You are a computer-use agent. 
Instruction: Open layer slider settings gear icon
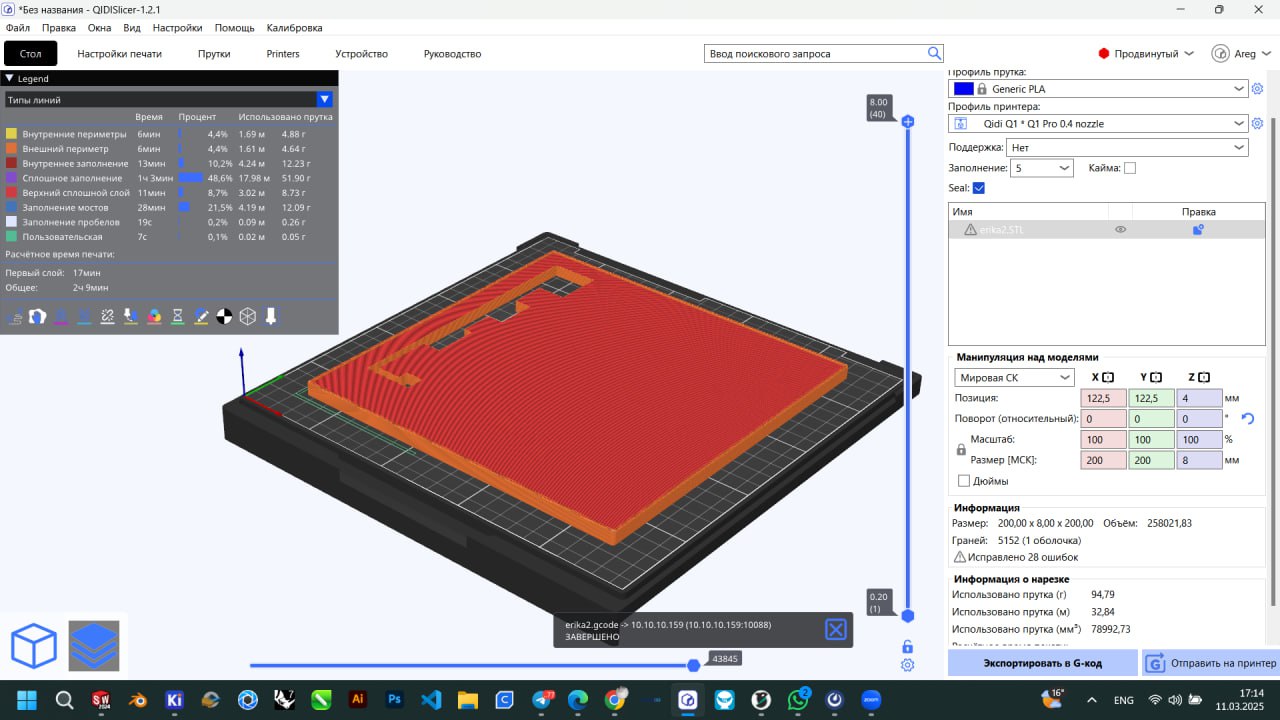907,665
